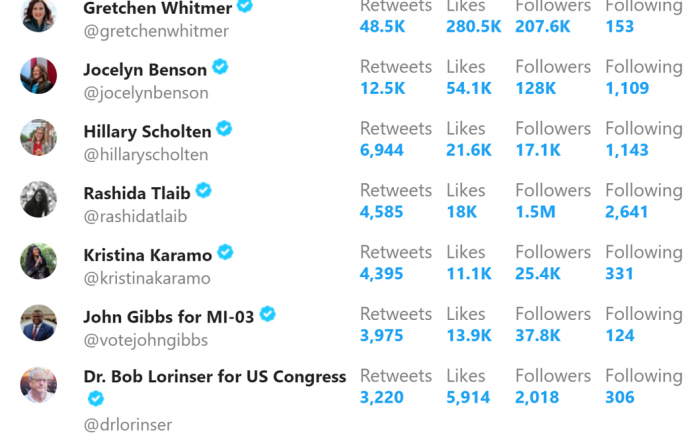The width and height of the screenshot is (700, 441).
Task: Click Rashida Tlaib's verified checkmark badge
Action: coord(204,191)
